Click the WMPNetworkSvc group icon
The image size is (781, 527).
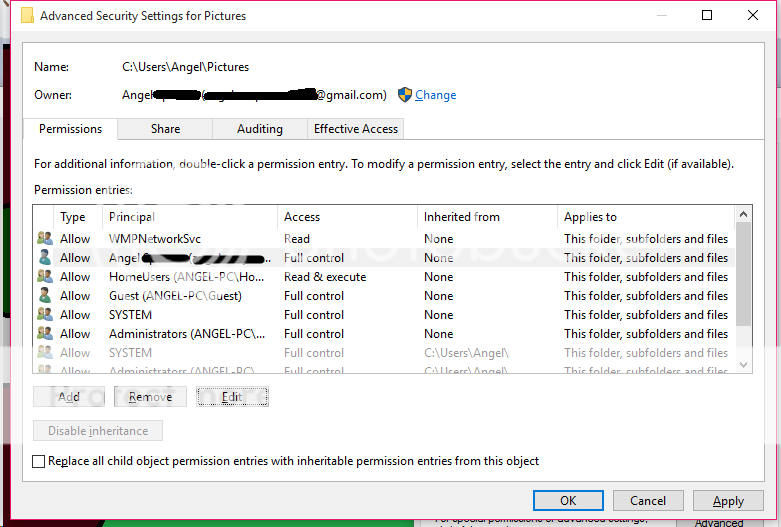click(44, 239)
